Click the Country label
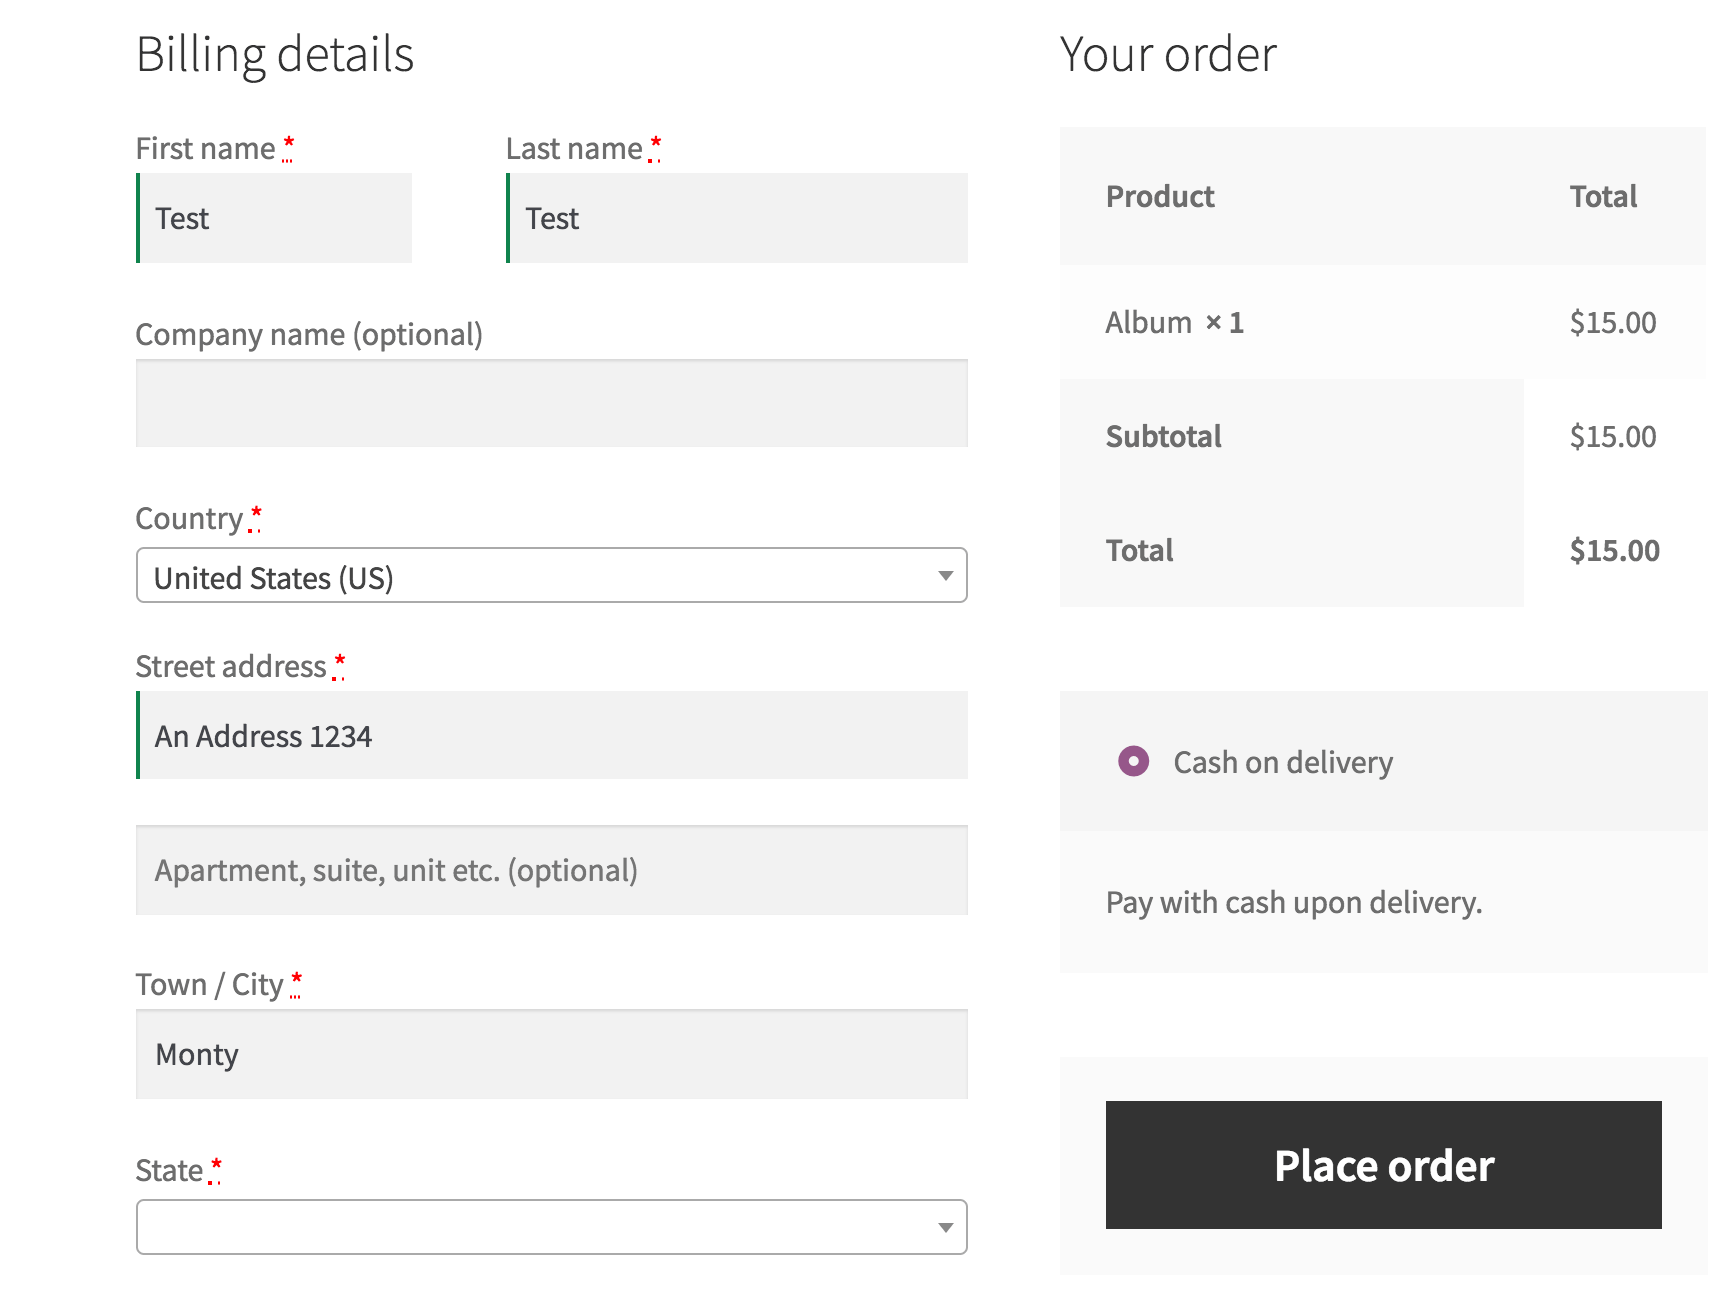 tap(189, 519)
